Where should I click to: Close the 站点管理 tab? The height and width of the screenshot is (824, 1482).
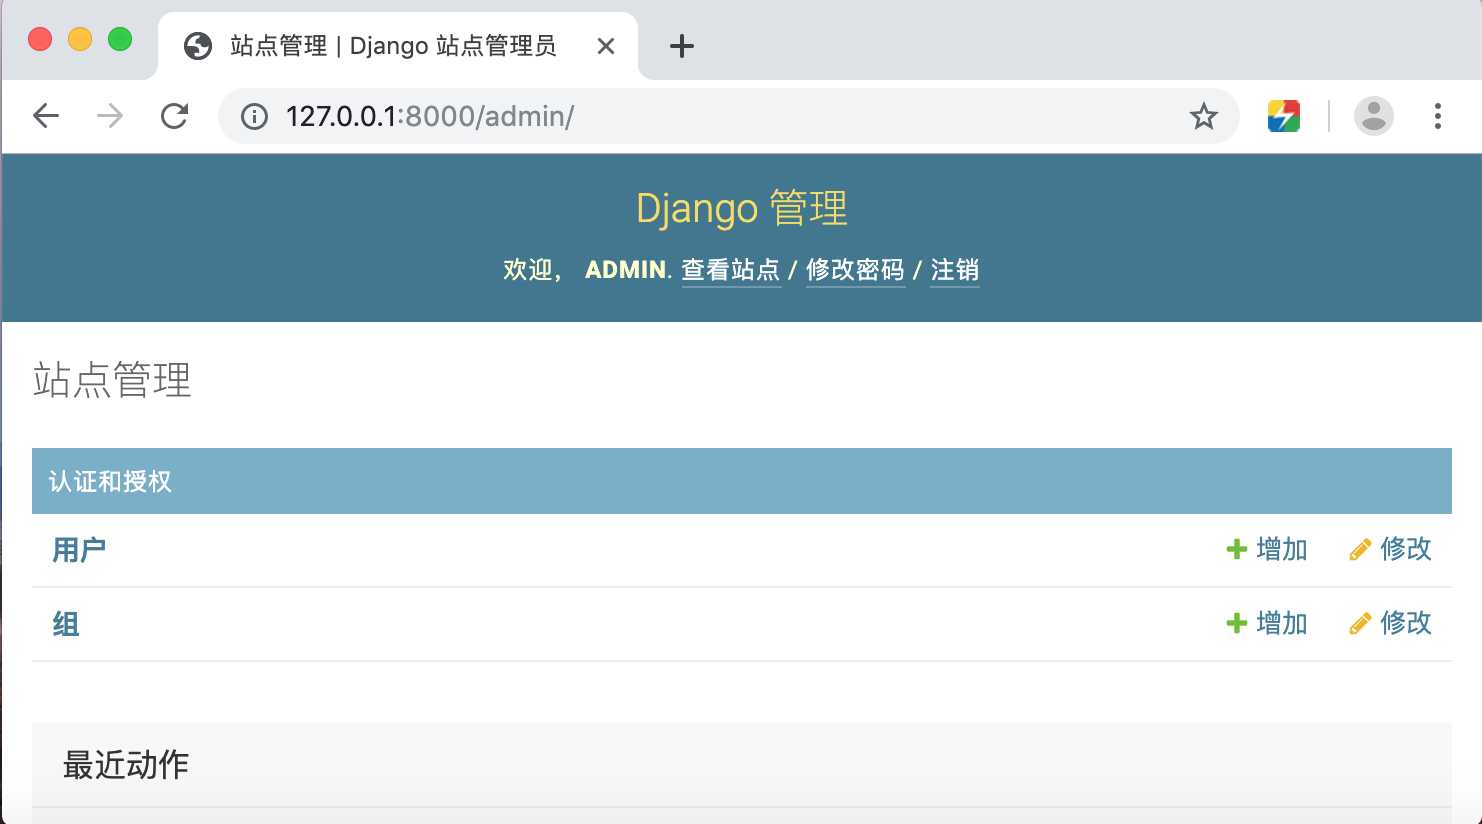pos(606,46)
